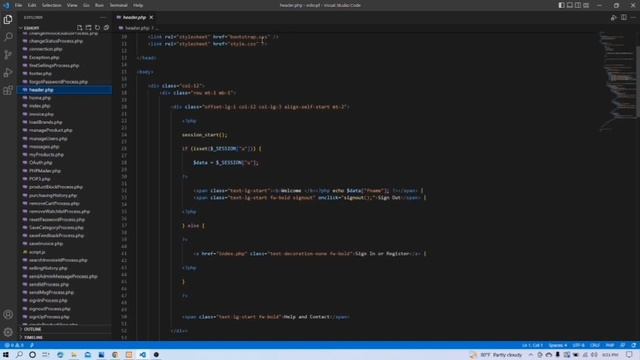Open changeStatusProcess.php in Explorer
The width and height of the screenshot is (640, 360).
click(56, 41)
